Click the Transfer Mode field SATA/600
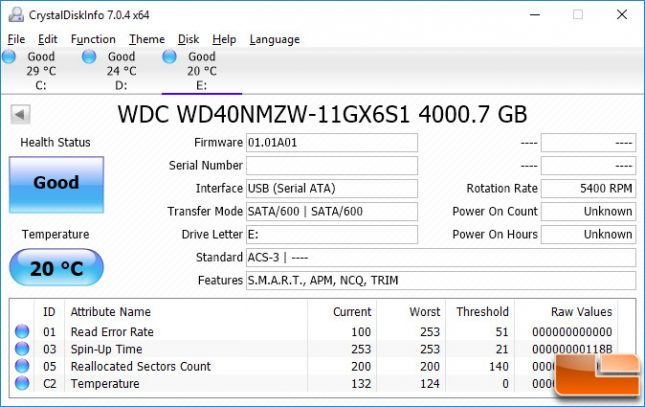Image resolution: width=645 pixels, height=407 pixels. [332, 212]
